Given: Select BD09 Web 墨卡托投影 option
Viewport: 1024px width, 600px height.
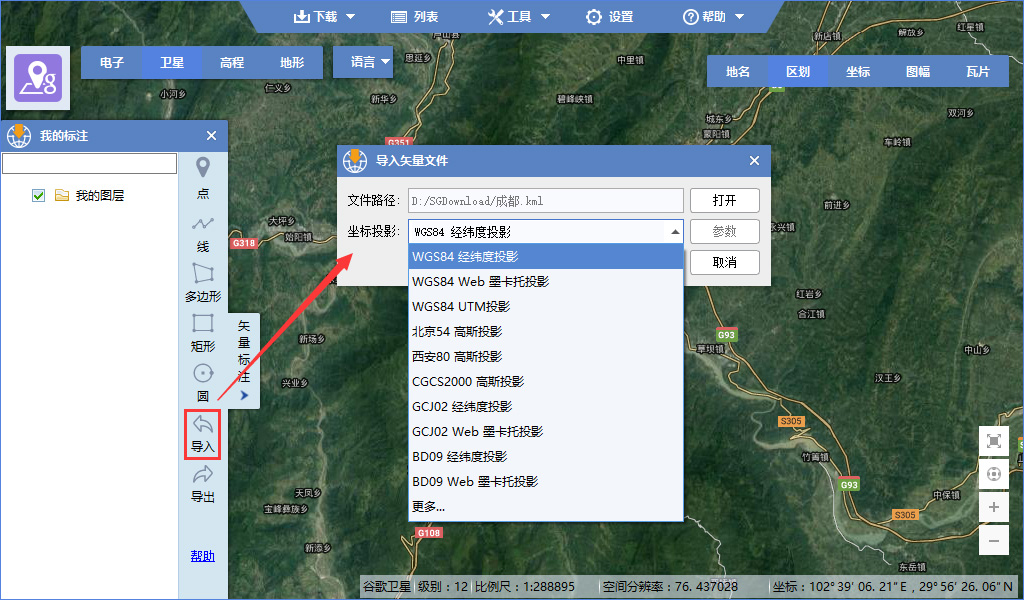Looking at the screenshot, I should 546,481.
